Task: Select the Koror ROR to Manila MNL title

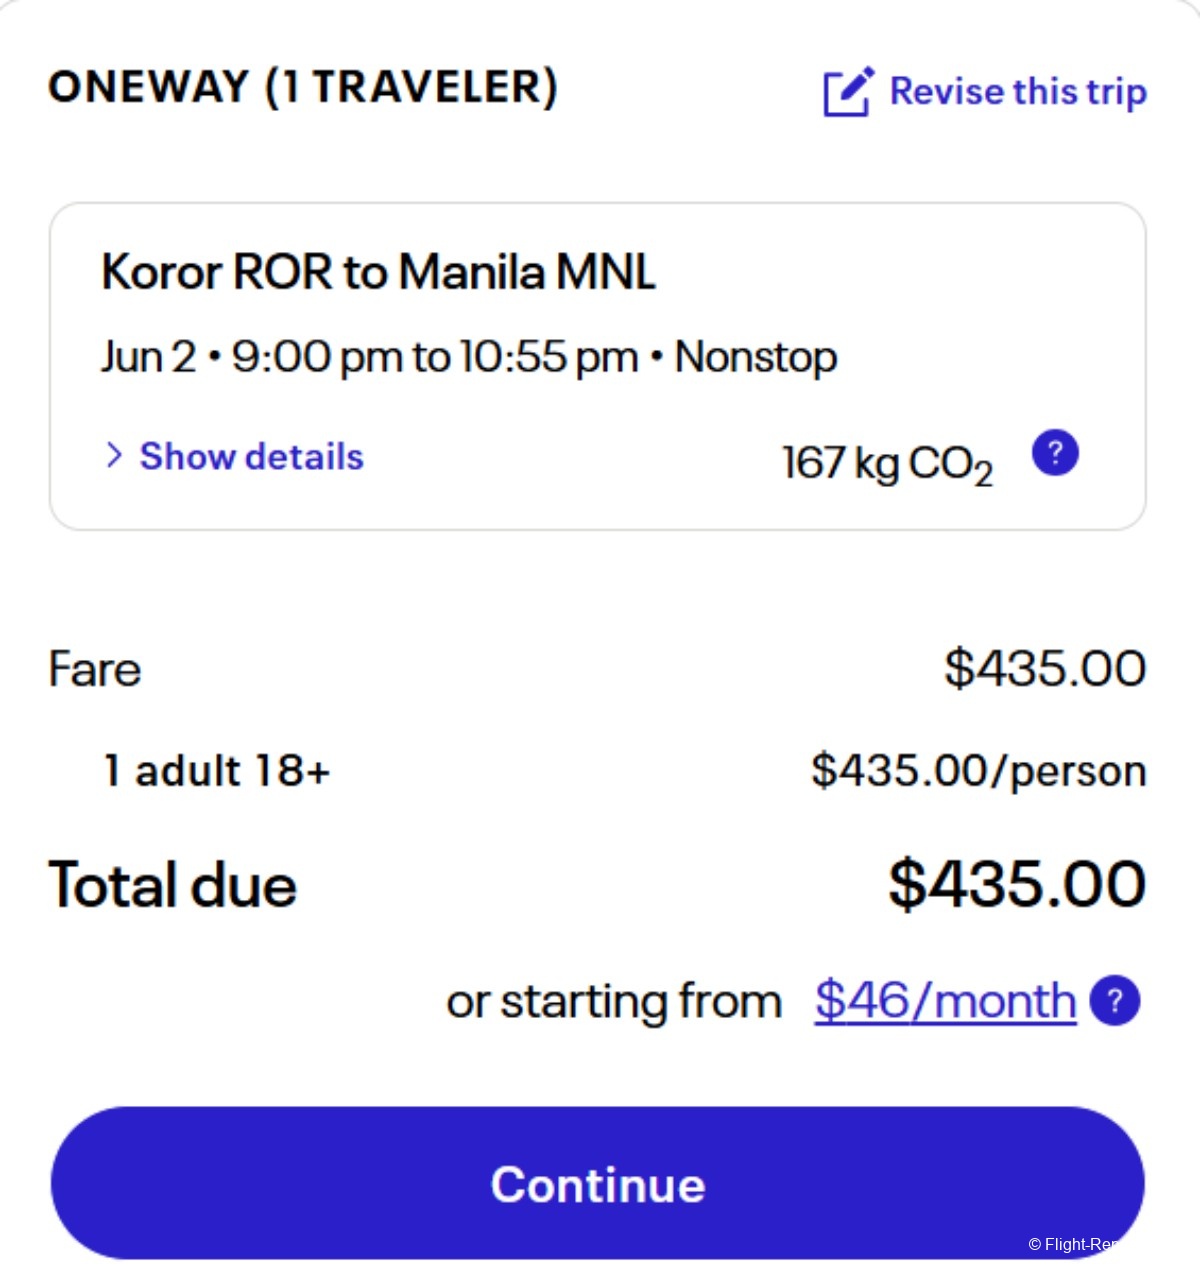Action: pos(378,272)
